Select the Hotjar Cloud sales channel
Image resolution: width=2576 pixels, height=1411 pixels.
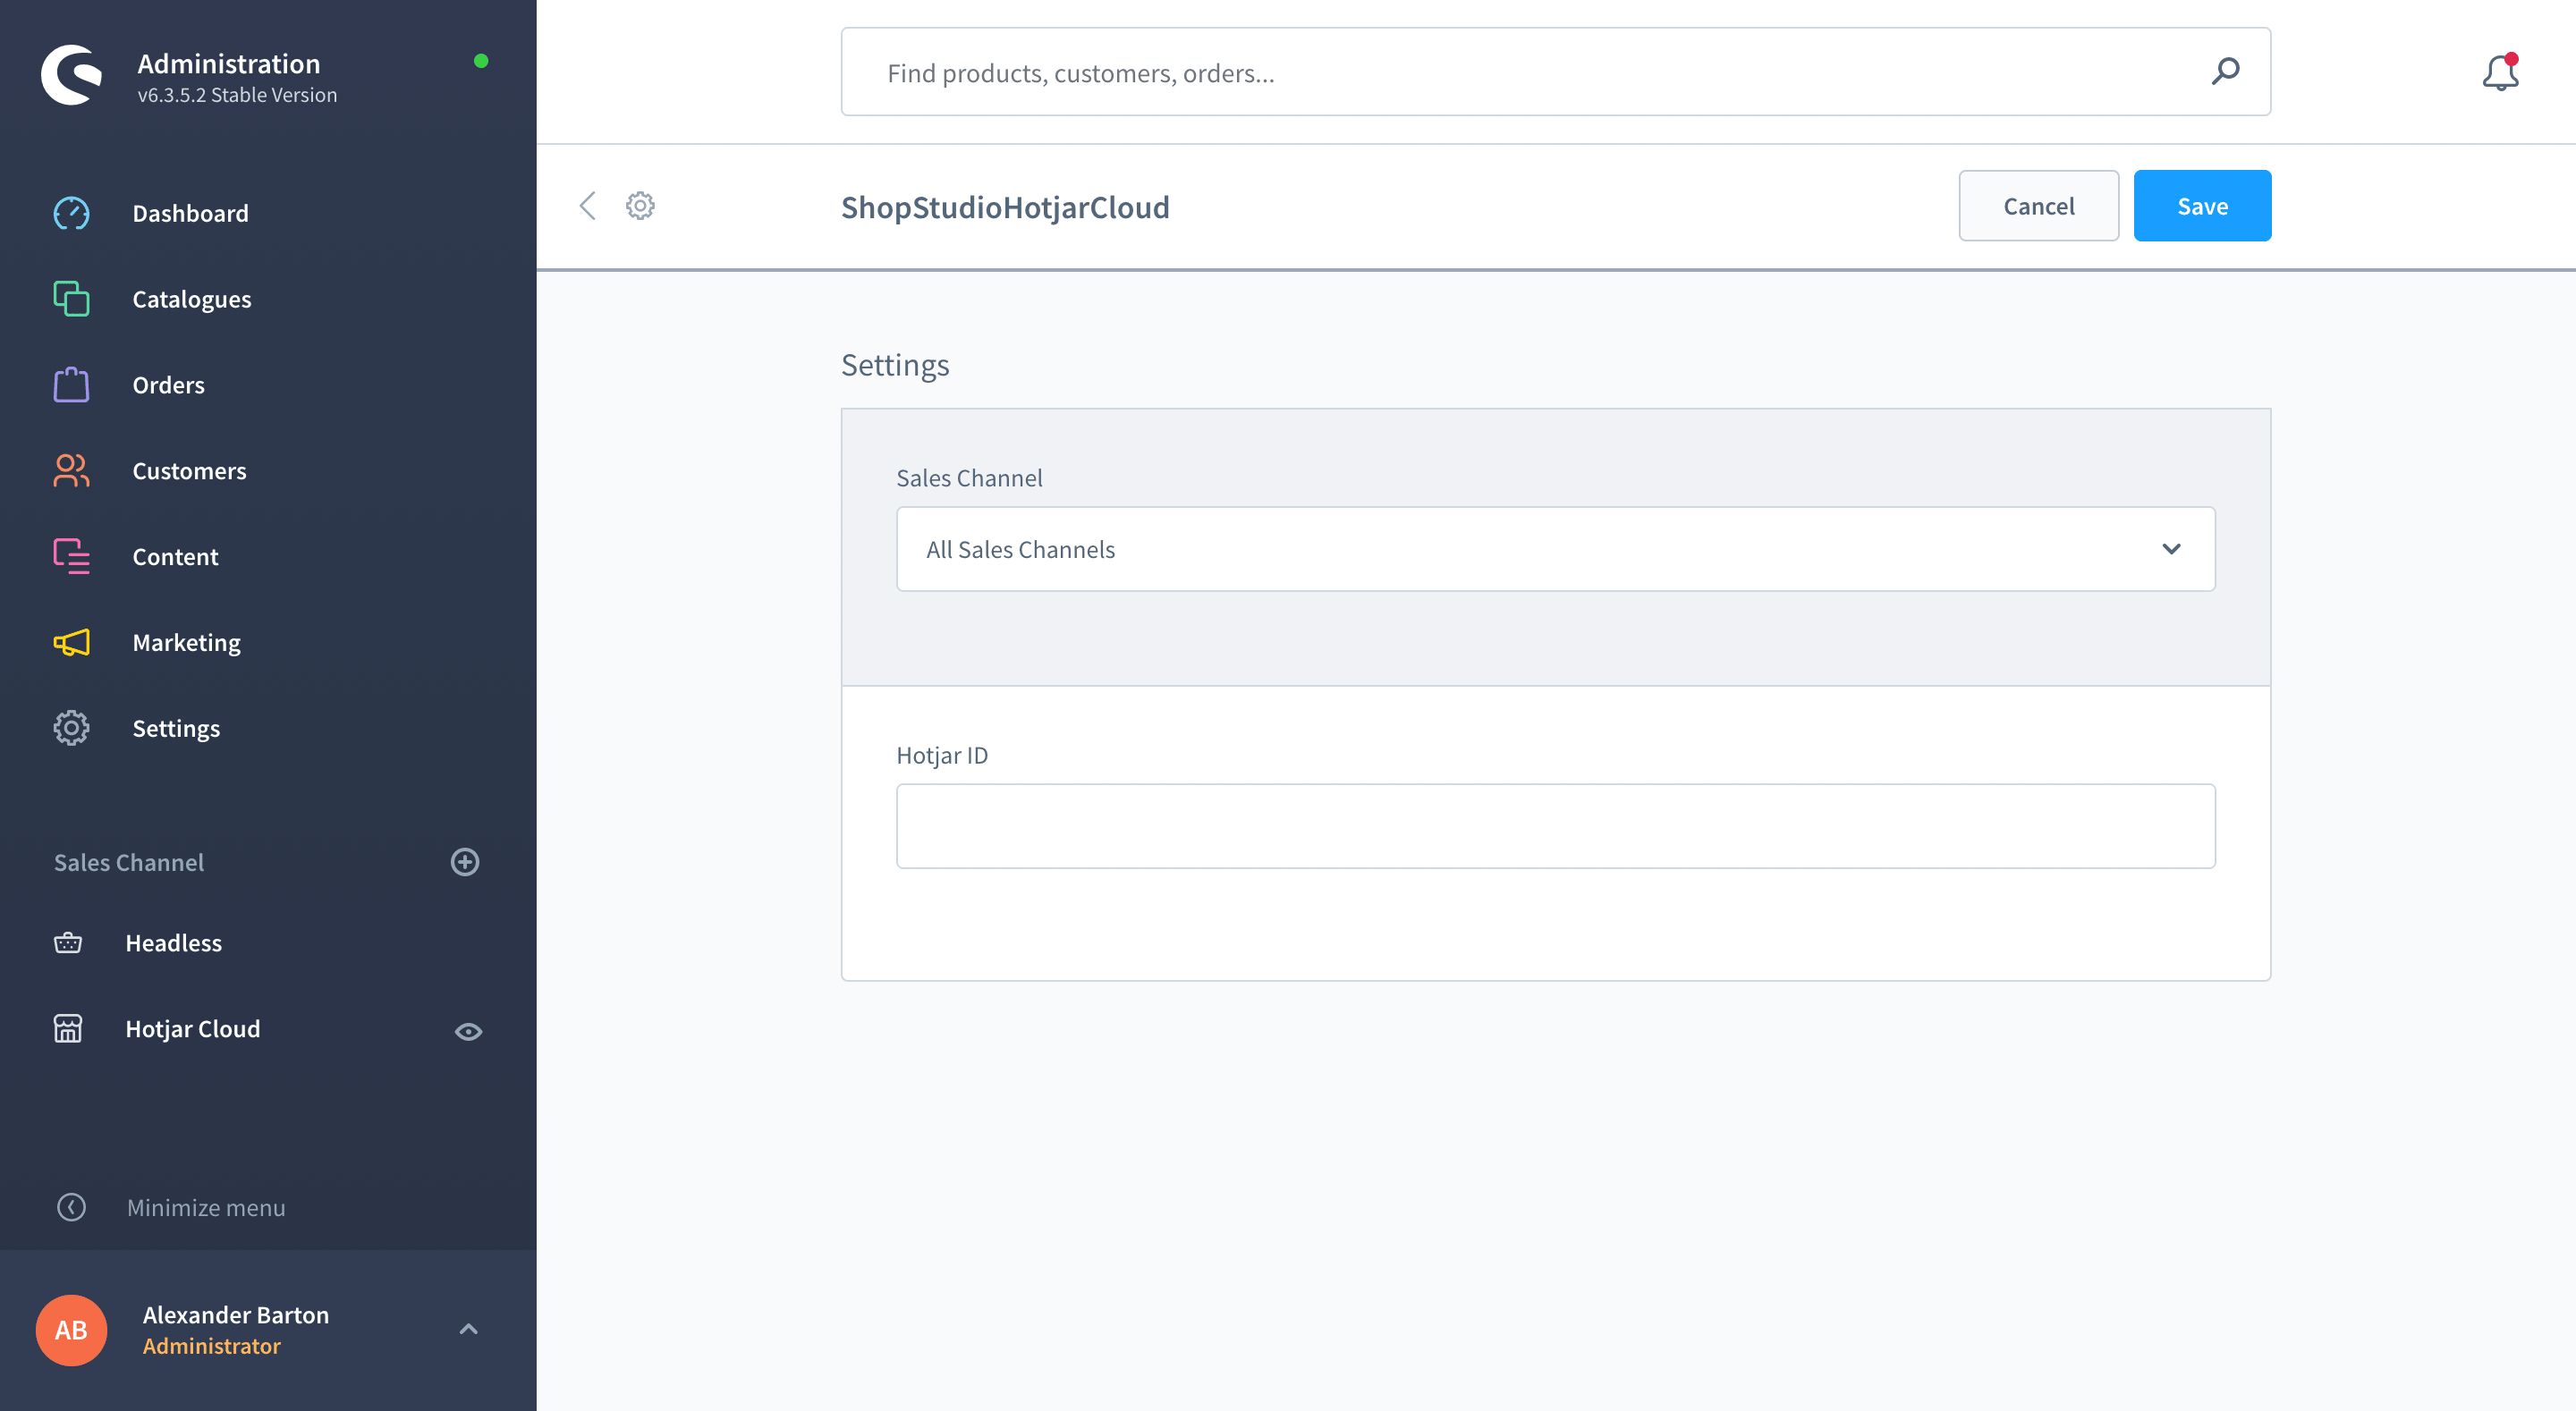[192, 1029]
